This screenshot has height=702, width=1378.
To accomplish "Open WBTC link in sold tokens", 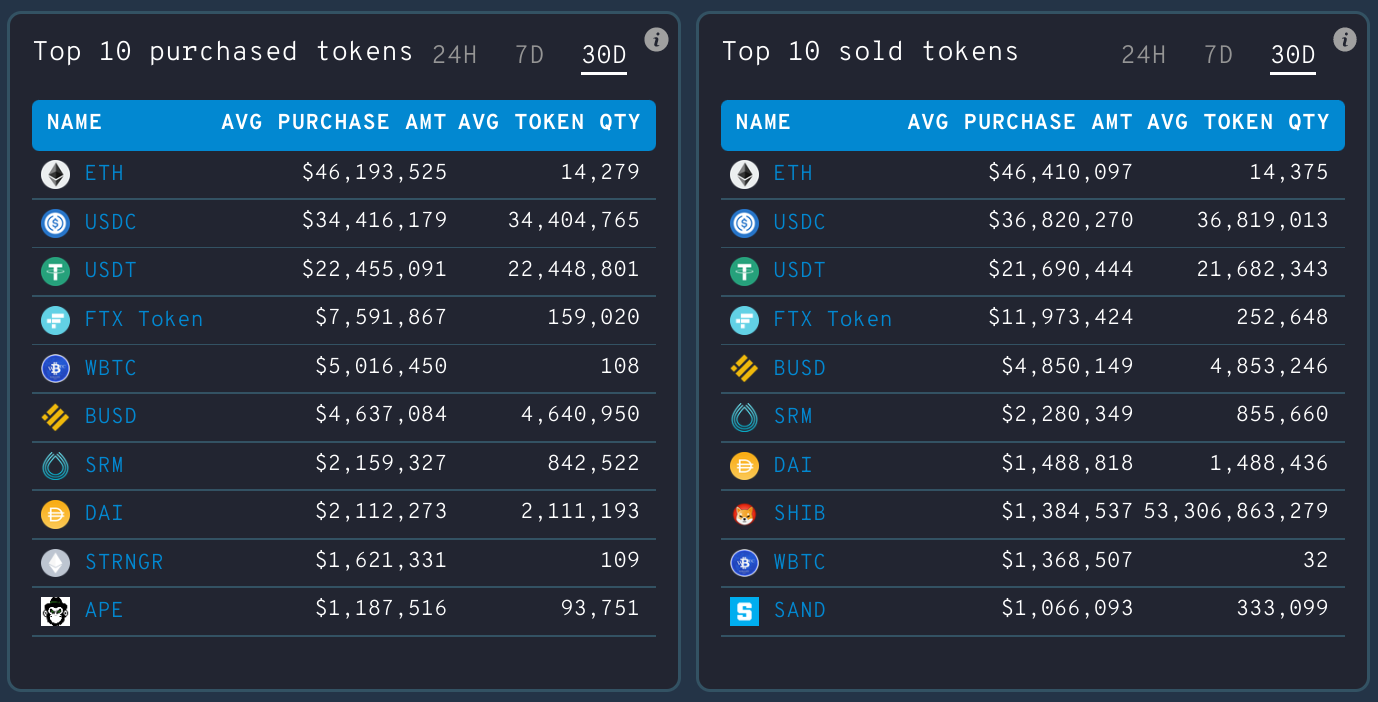I will pyautogui.click(x=800, y=562).
